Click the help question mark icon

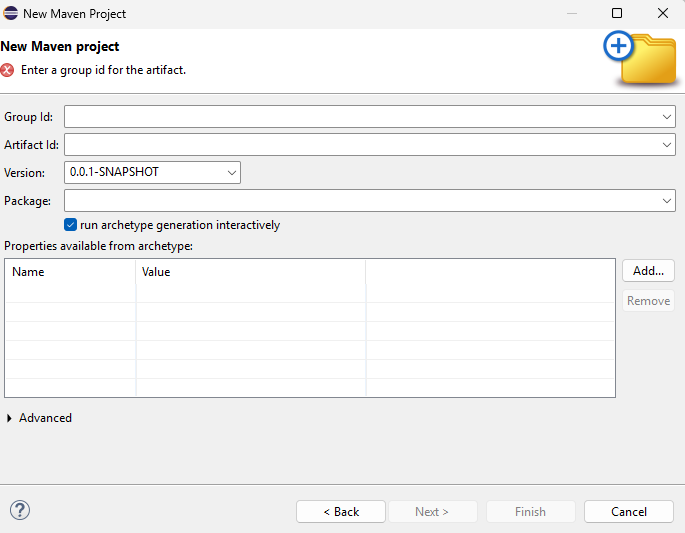pyautogui.click(x=20, y=510)
